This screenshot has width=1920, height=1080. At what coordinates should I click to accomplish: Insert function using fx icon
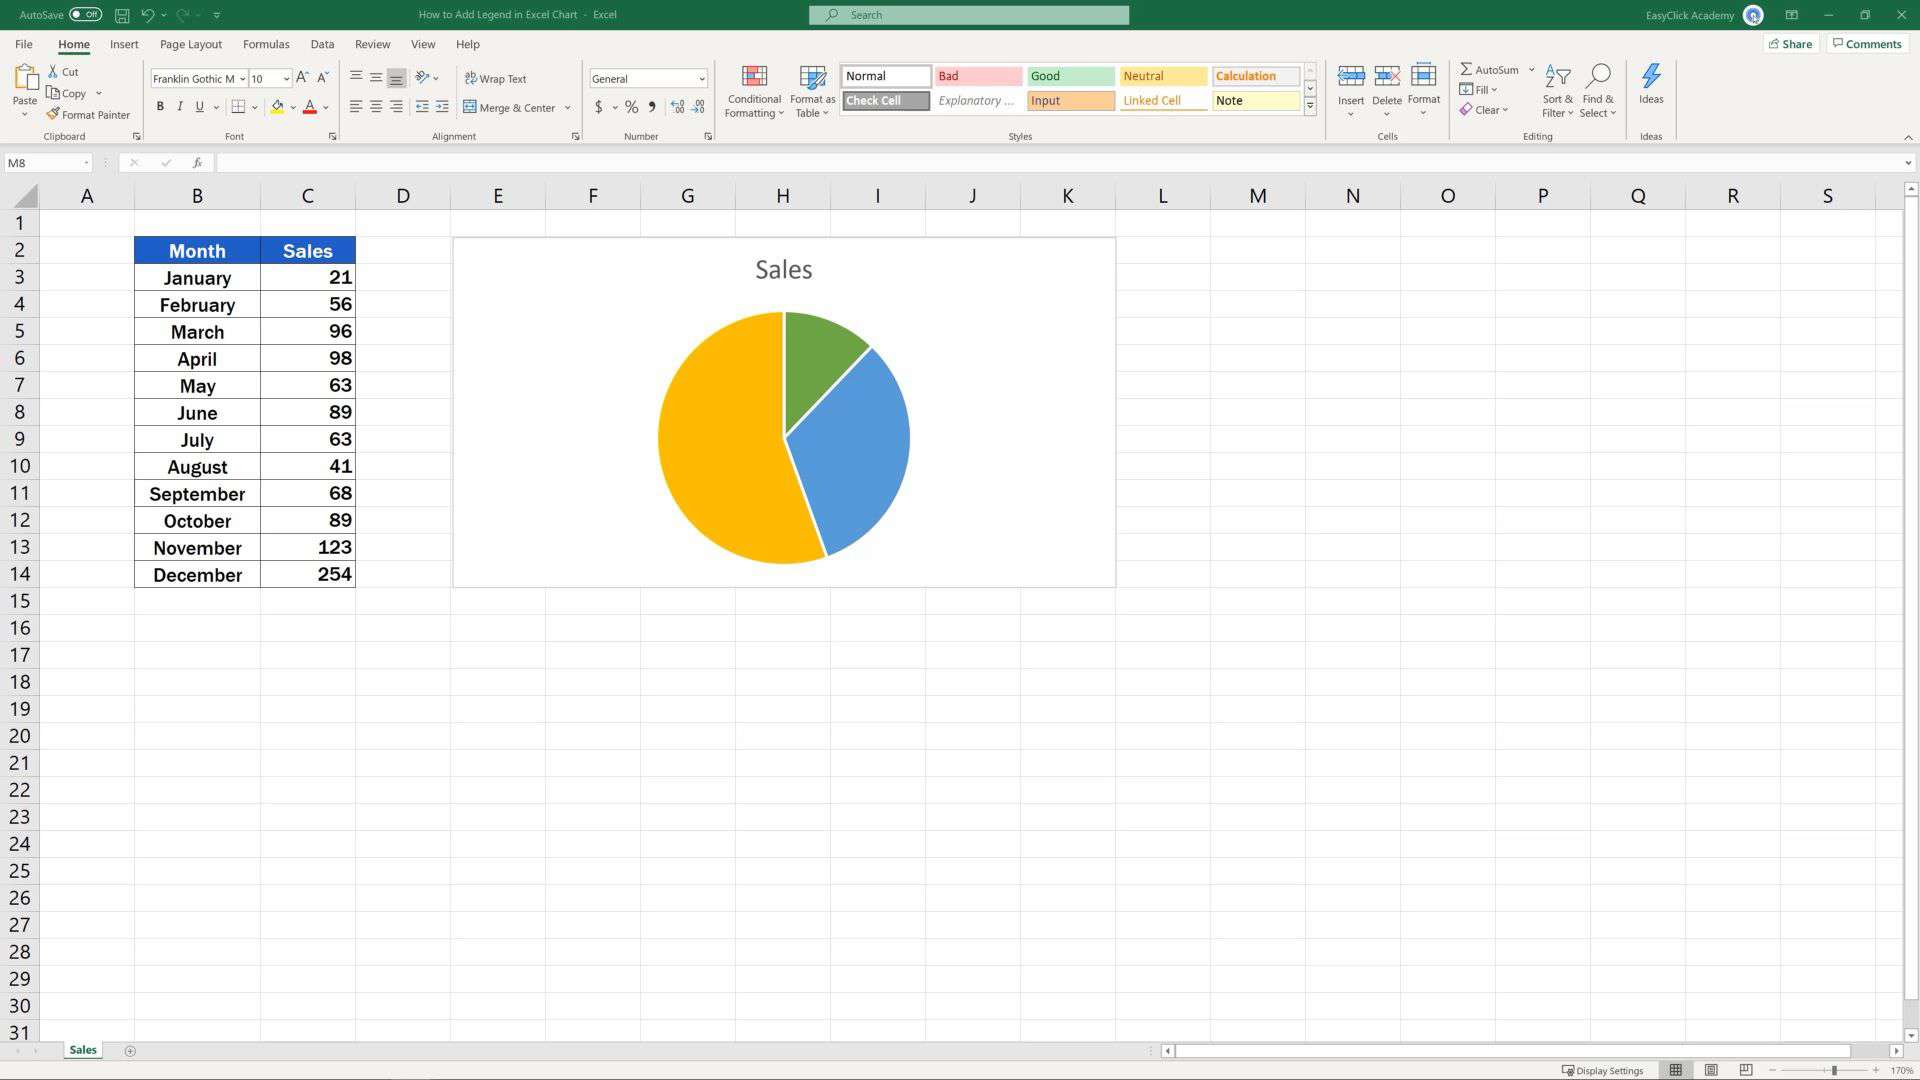point(197,163)
